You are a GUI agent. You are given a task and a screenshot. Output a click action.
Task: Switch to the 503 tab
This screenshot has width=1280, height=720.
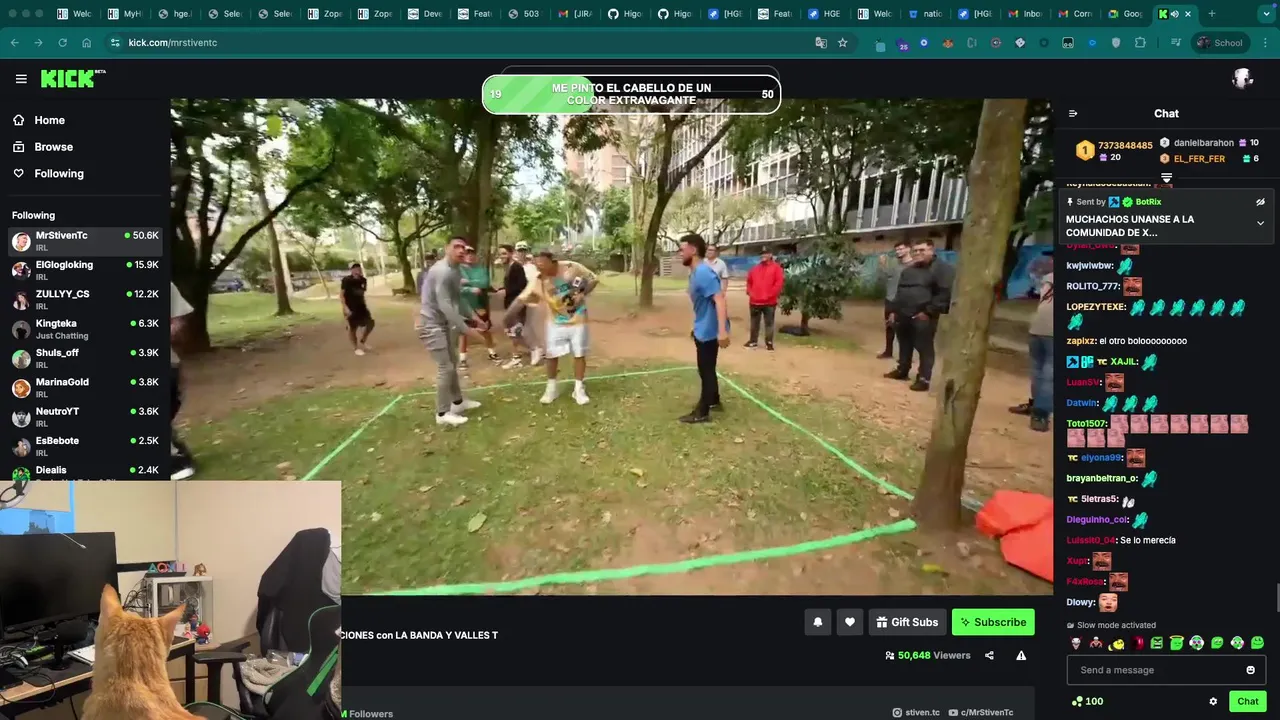[523, 14]
